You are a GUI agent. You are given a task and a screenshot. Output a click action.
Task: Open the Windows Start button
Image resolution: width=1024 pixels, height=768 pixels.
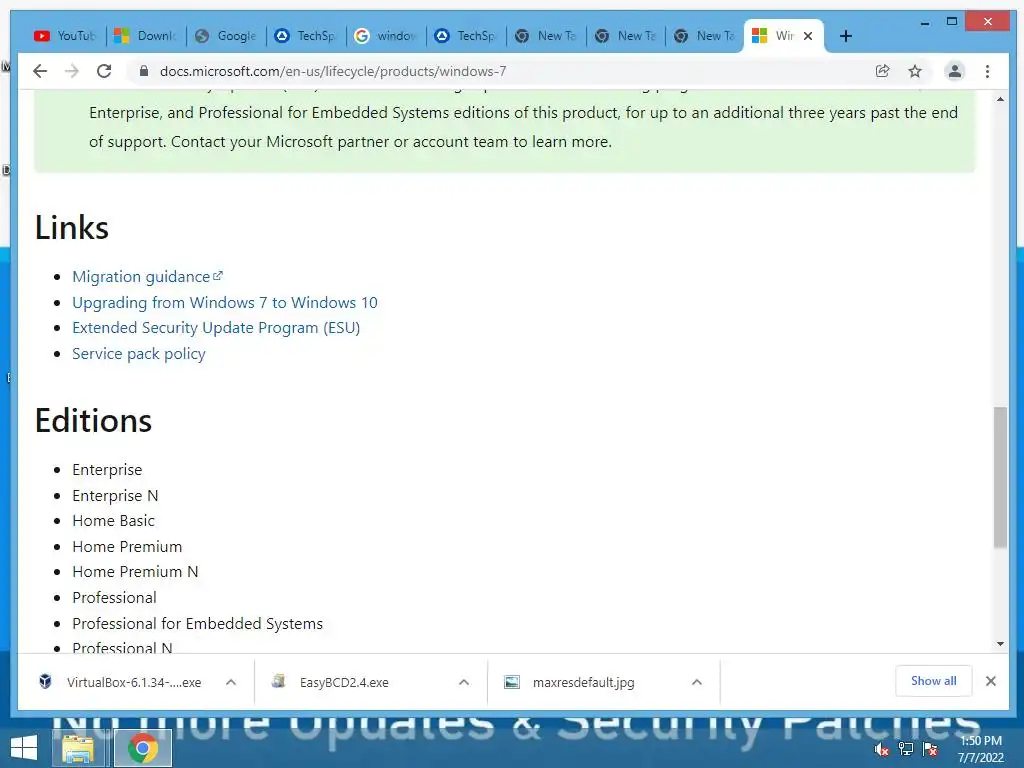coord(24,748)
